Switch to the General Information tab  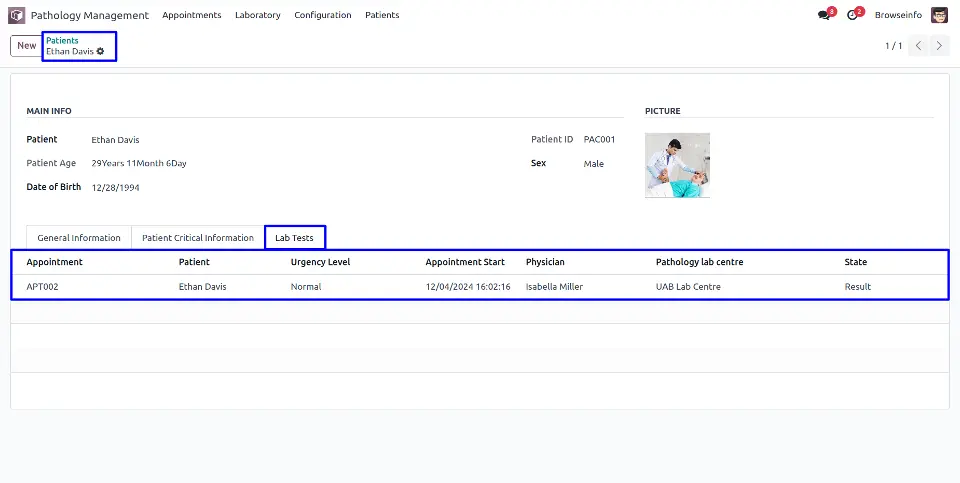pyautogui.click(x=79, y=238)
